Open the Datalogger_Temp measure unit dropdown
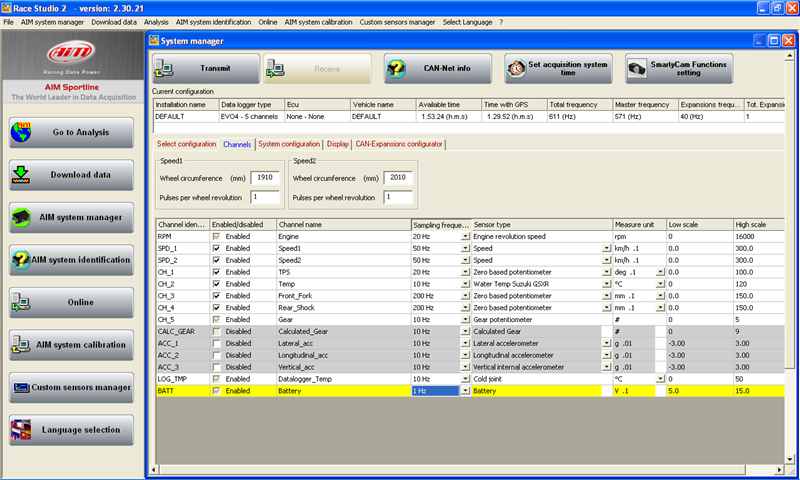The height and width of the screenshot is (480, 800). point(660,379)
